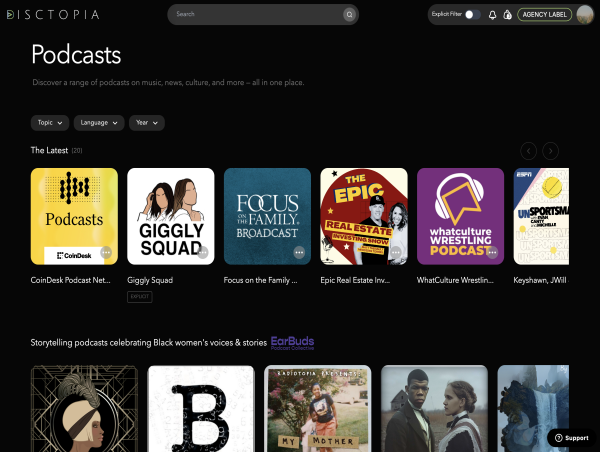Click The Latest section heading
600x452 pixels.
pyautogui.click(x=49, y=150)
